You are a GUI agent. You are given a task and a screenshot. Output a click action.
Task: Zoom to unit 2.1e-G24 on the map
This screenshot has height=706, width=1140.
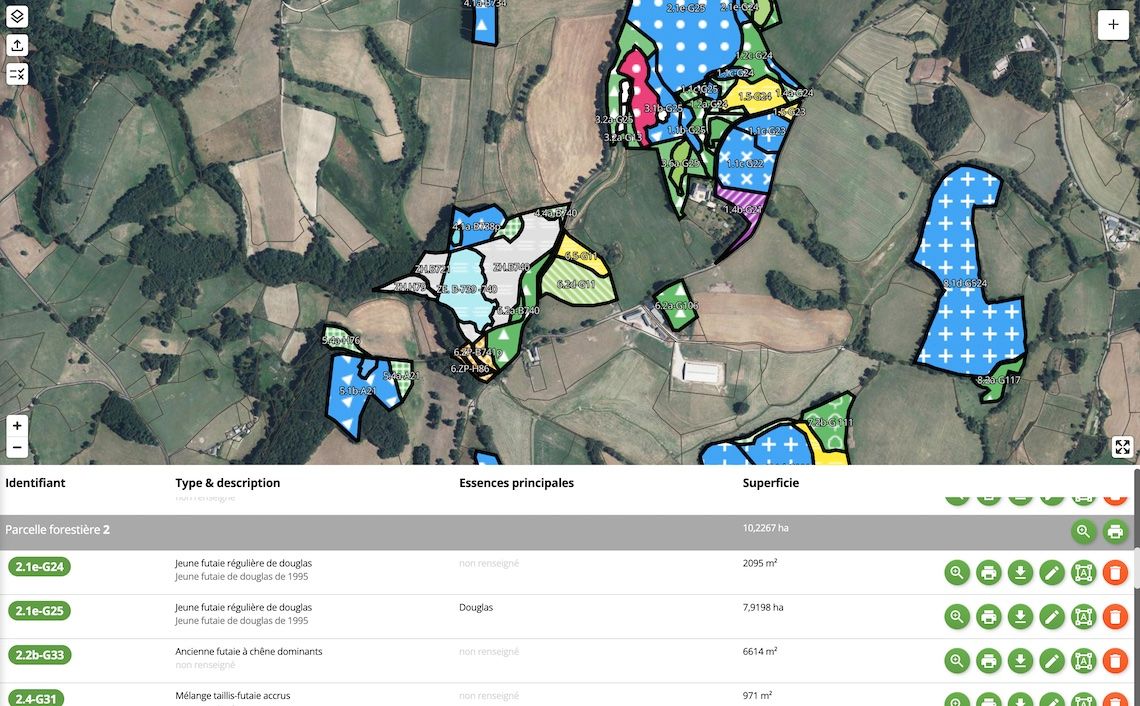pos(957,573)
